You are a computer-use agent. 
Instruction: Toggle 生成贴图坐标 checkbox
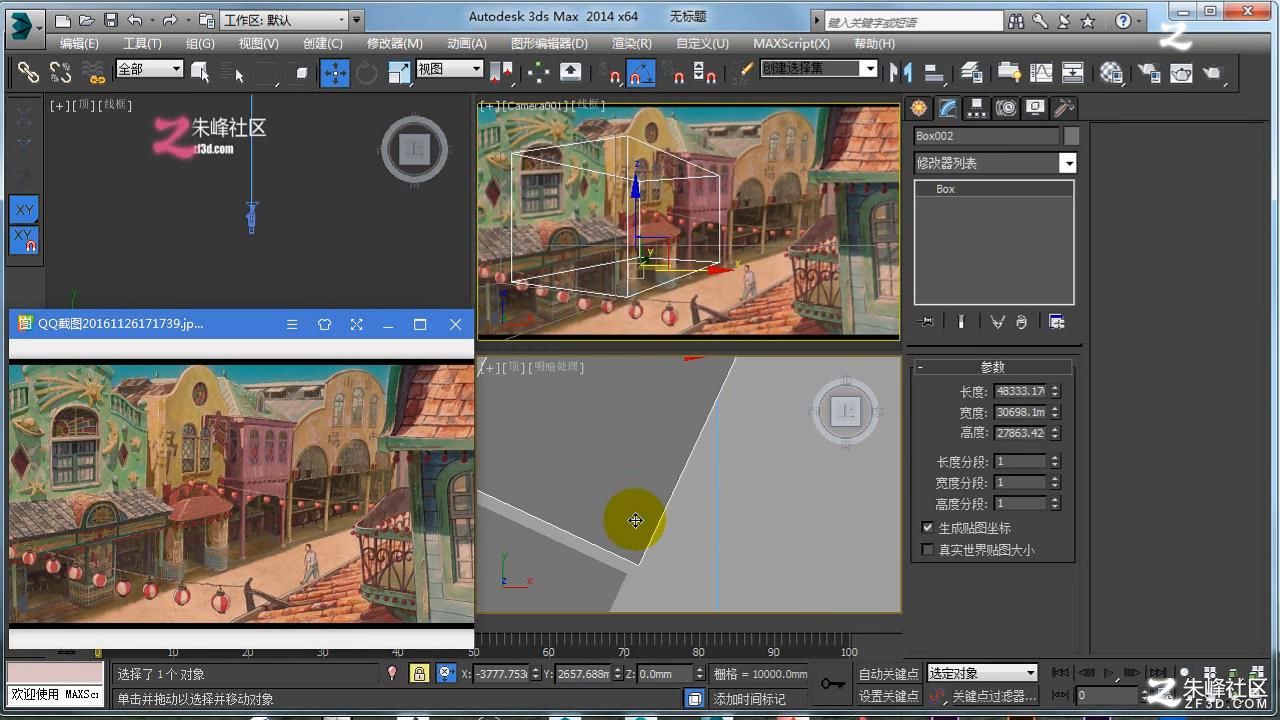pyautogui.click(x=927, y=528)
